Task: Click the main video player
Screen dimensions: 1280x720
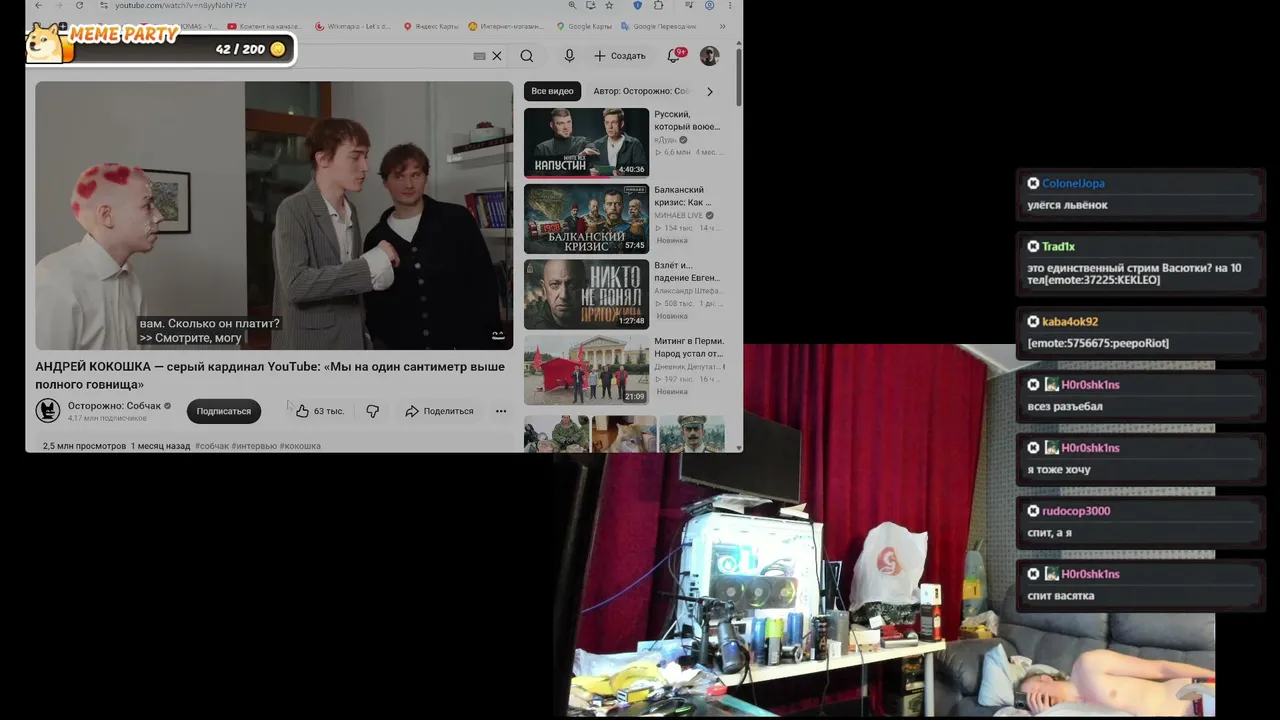Action: 274,216
